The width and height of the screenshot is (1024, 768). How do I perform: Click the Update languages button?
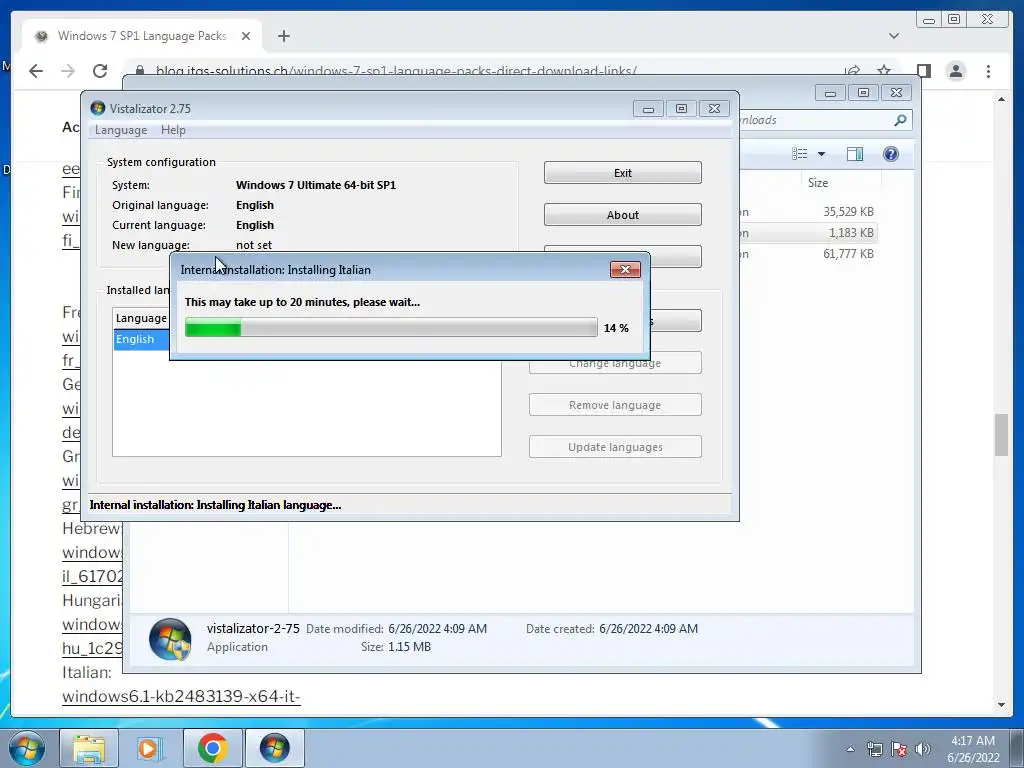[x=615, y=447]
